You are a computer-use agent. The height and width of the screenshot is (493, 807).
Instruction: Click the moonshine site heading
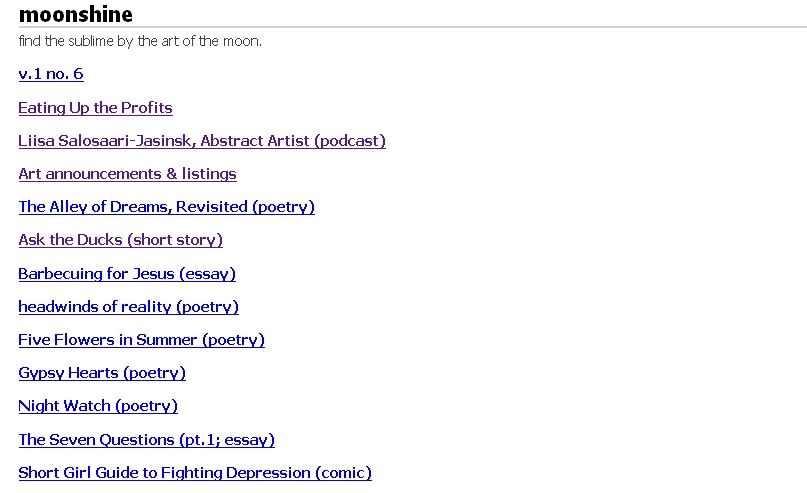pos(76,14)
